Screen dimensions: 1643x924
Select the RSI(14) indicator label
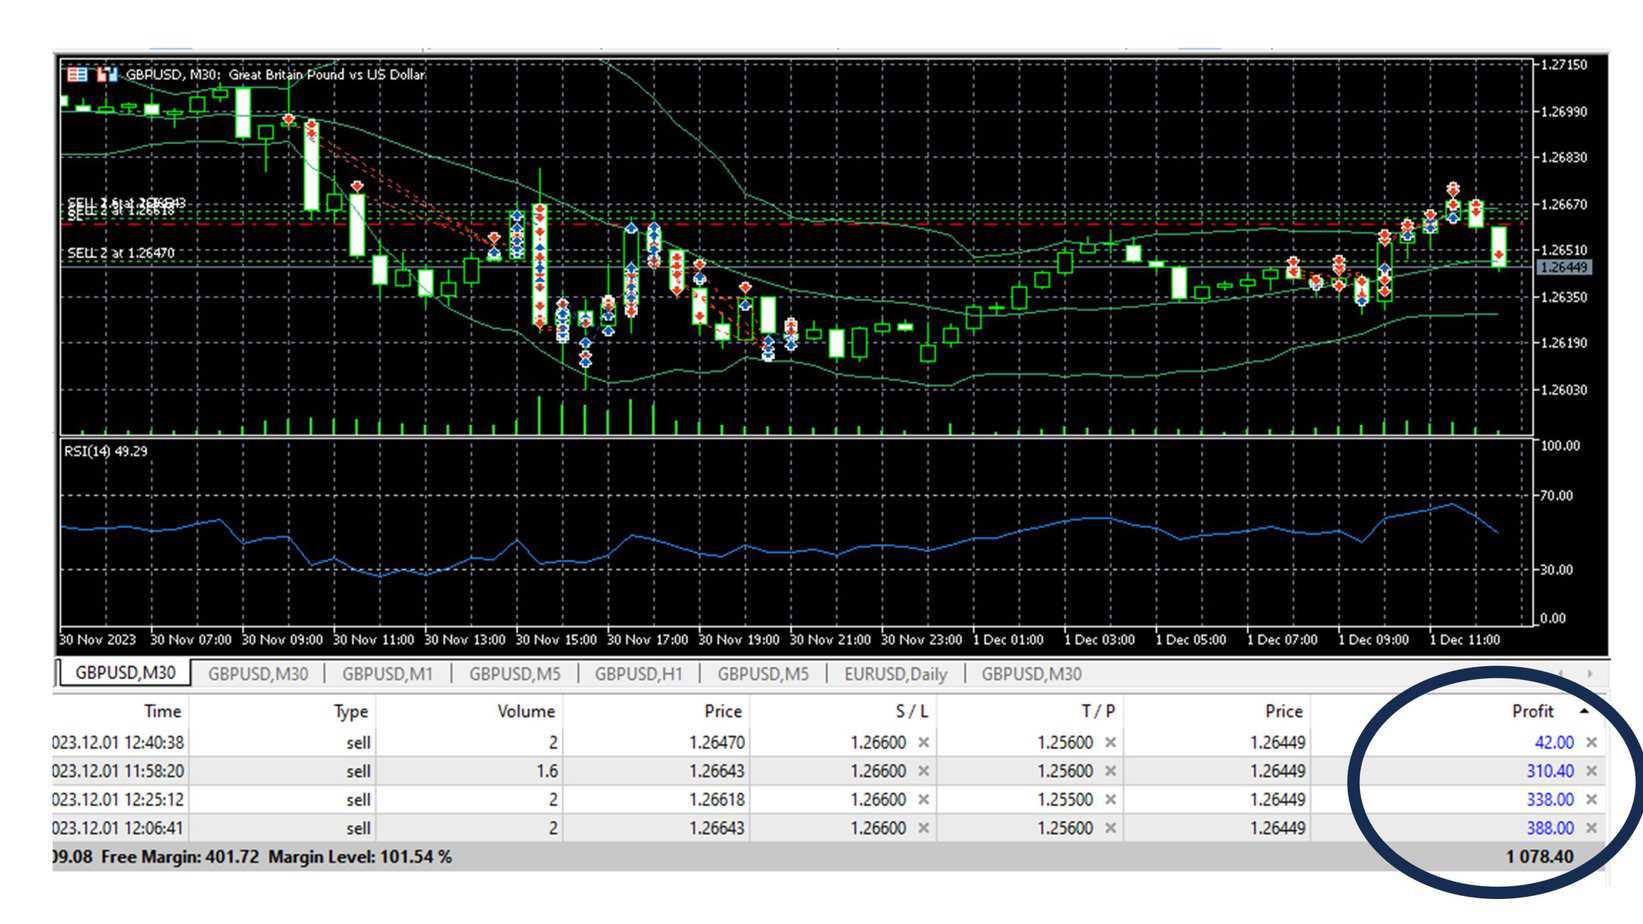(105, 451)
